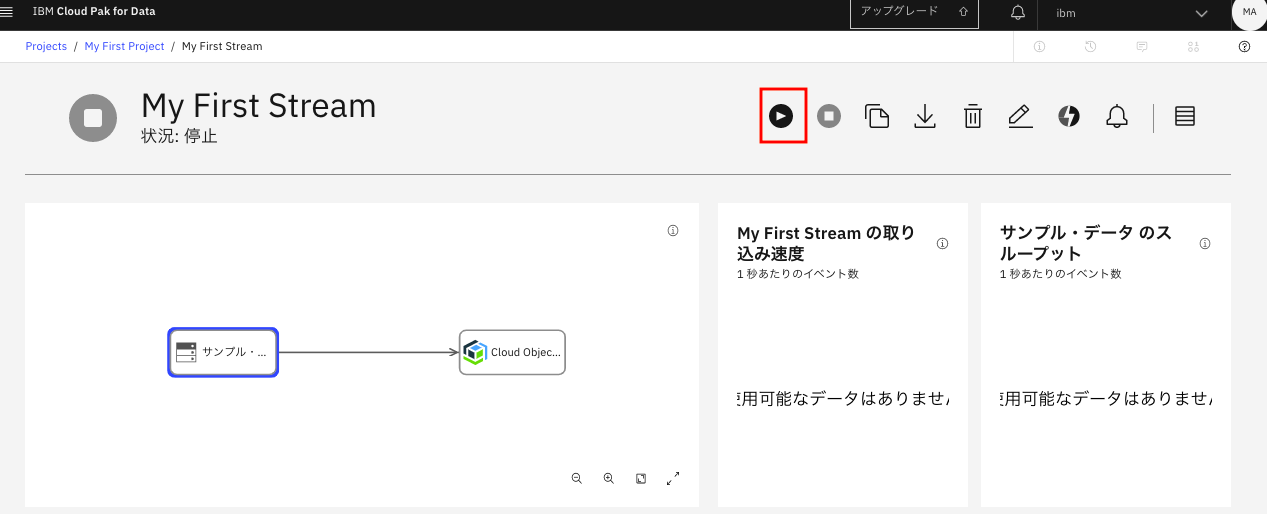Open the header notifications bell

click(x=1018, y=13)
